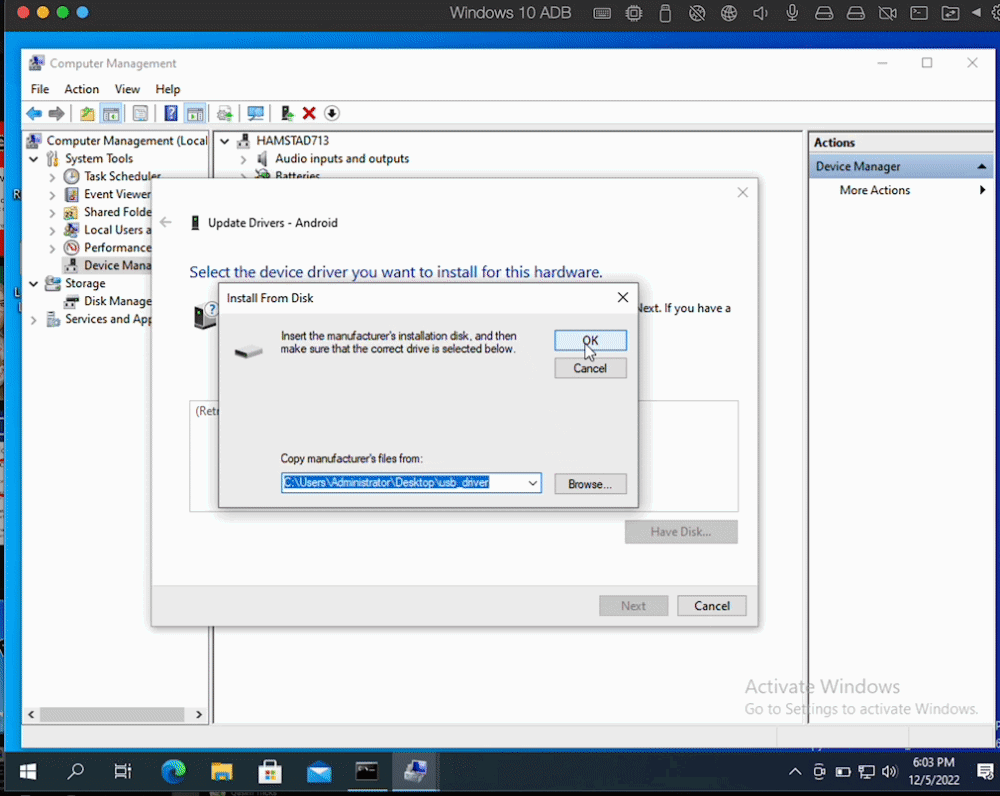Open Microsoft Store from the taskbar

pyautogui.click(x=270, y=772)
